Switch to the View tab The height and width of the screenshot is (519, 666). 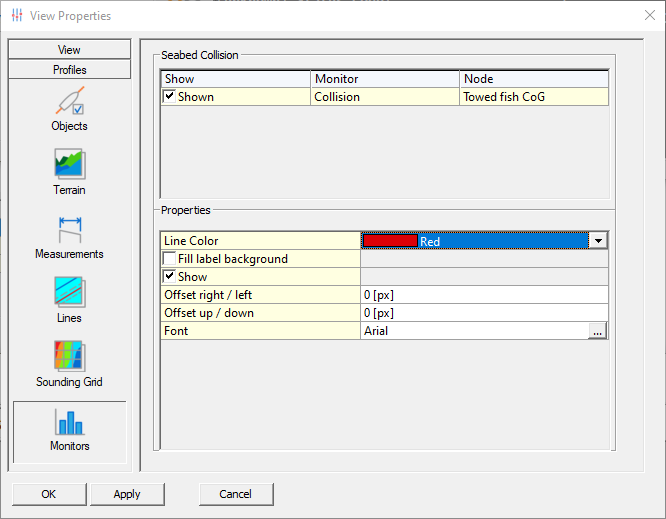[69, 50]
